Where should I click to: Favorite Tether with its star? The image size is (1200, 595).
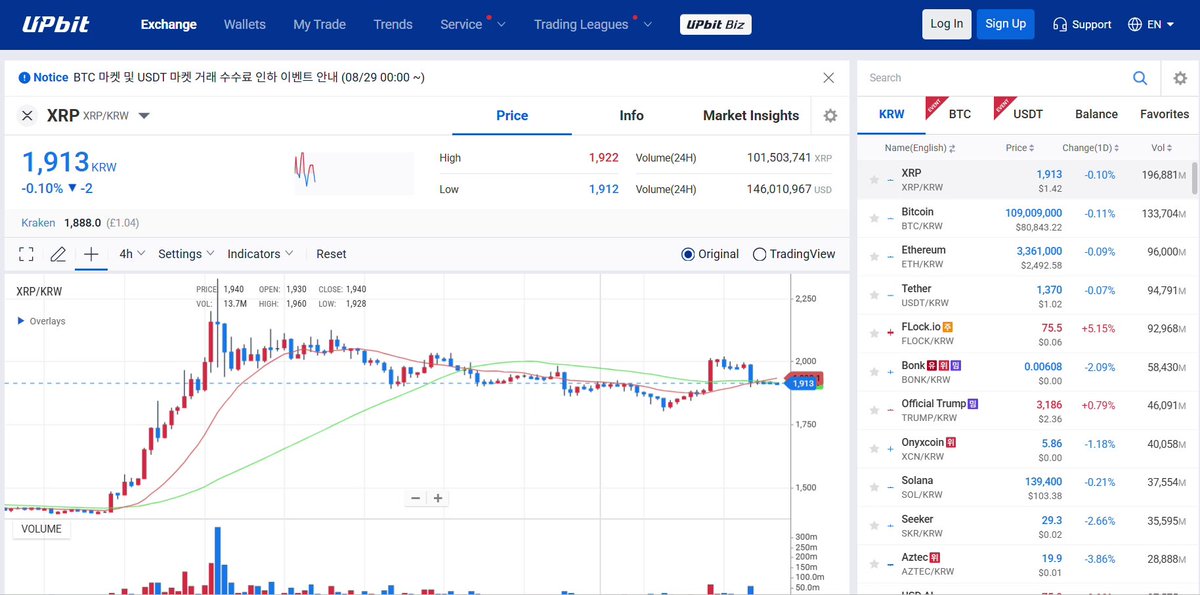(875, 295)
